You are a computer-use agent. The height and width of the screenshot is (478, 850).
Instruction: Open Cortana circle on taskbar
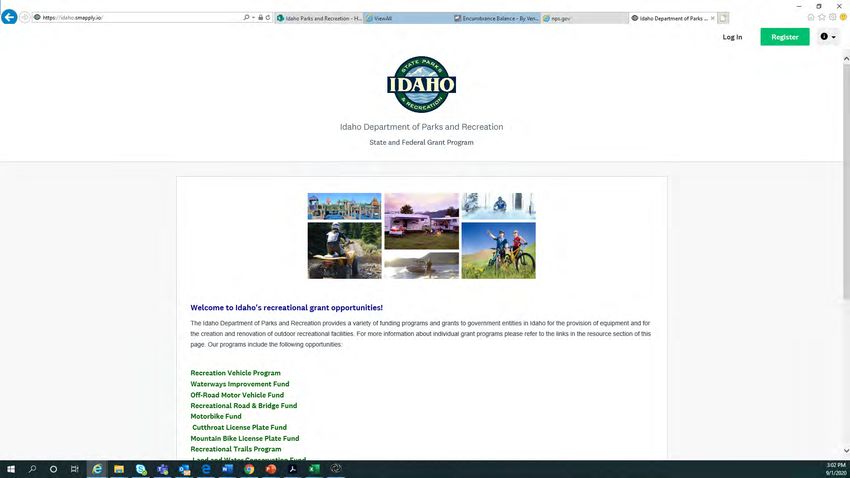[53, 469]
